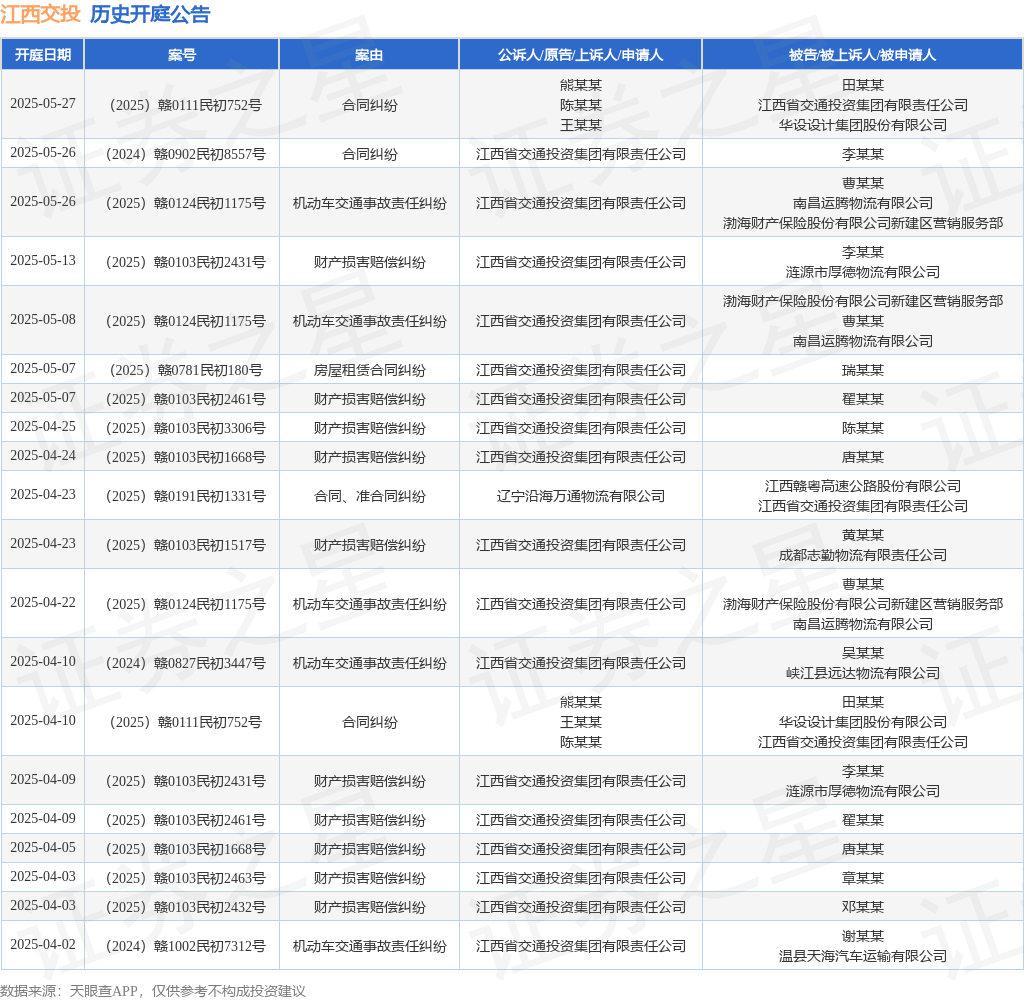The height and width of the screenshot is (1000, 1024).
Task: Click 财产损害赔偿纠纷 in the 2025-05-13 row
Action: 370,262
